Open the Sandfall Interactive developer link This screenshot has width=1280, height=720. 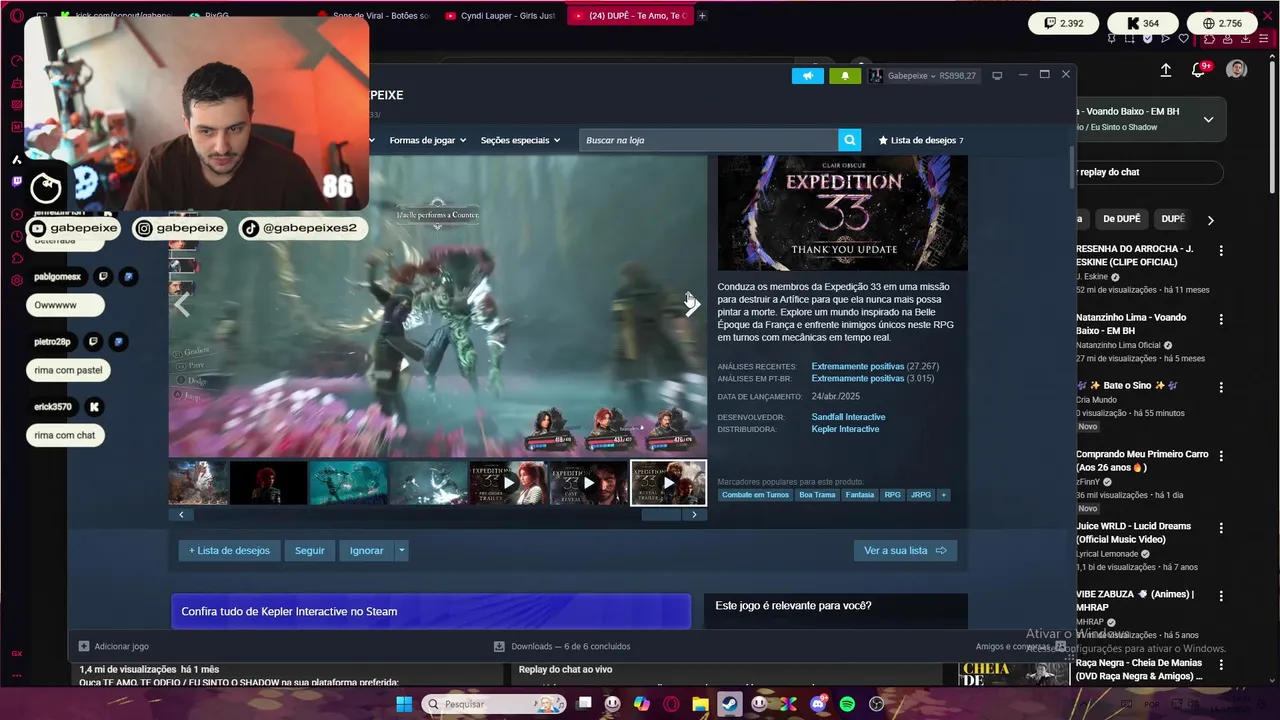(x=848, y=417)
